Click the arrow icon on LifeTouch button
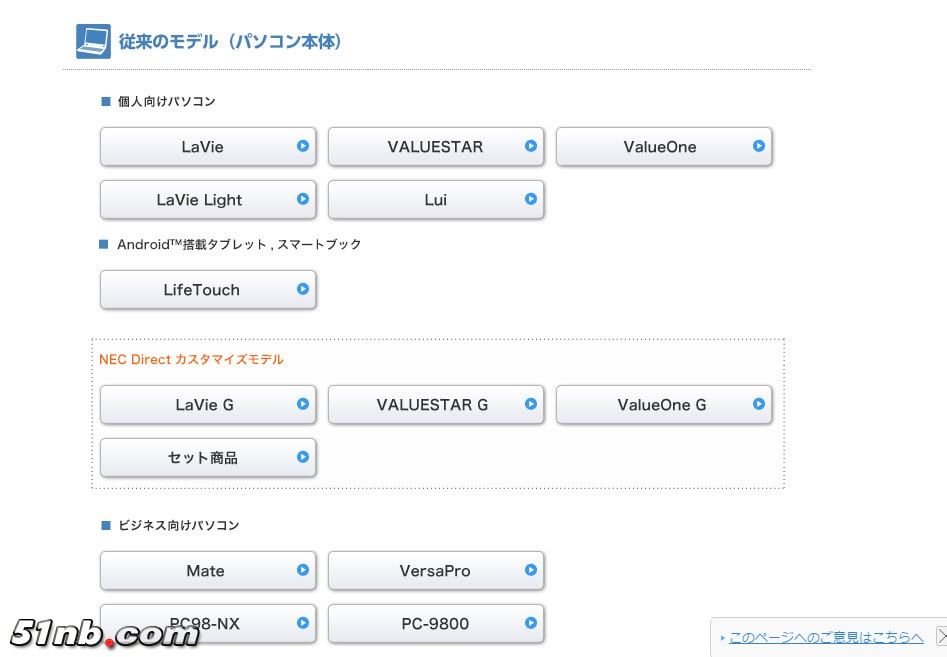This screenshot has width=947, height=657. point(303,289)
